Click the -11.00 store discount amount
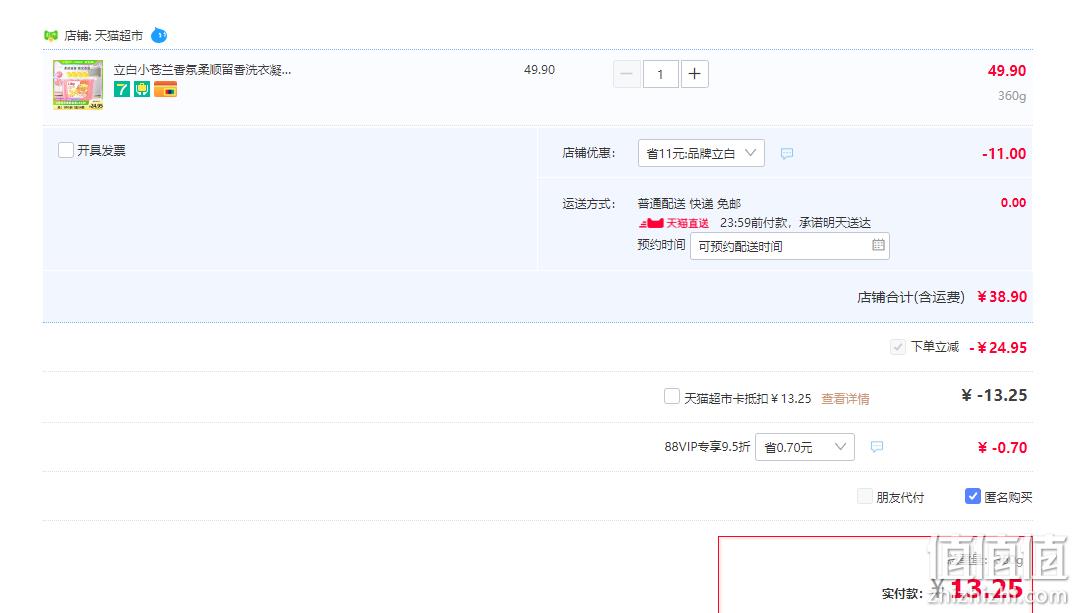Image resolution: width=1077 pixels, height=613 pixels. [x=1004, y=153]
